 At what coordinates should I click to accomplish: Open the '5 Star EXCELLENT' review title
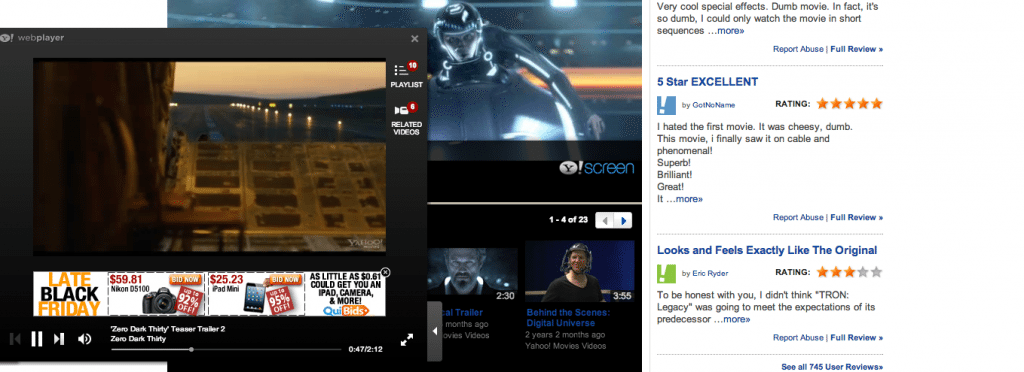707,82
